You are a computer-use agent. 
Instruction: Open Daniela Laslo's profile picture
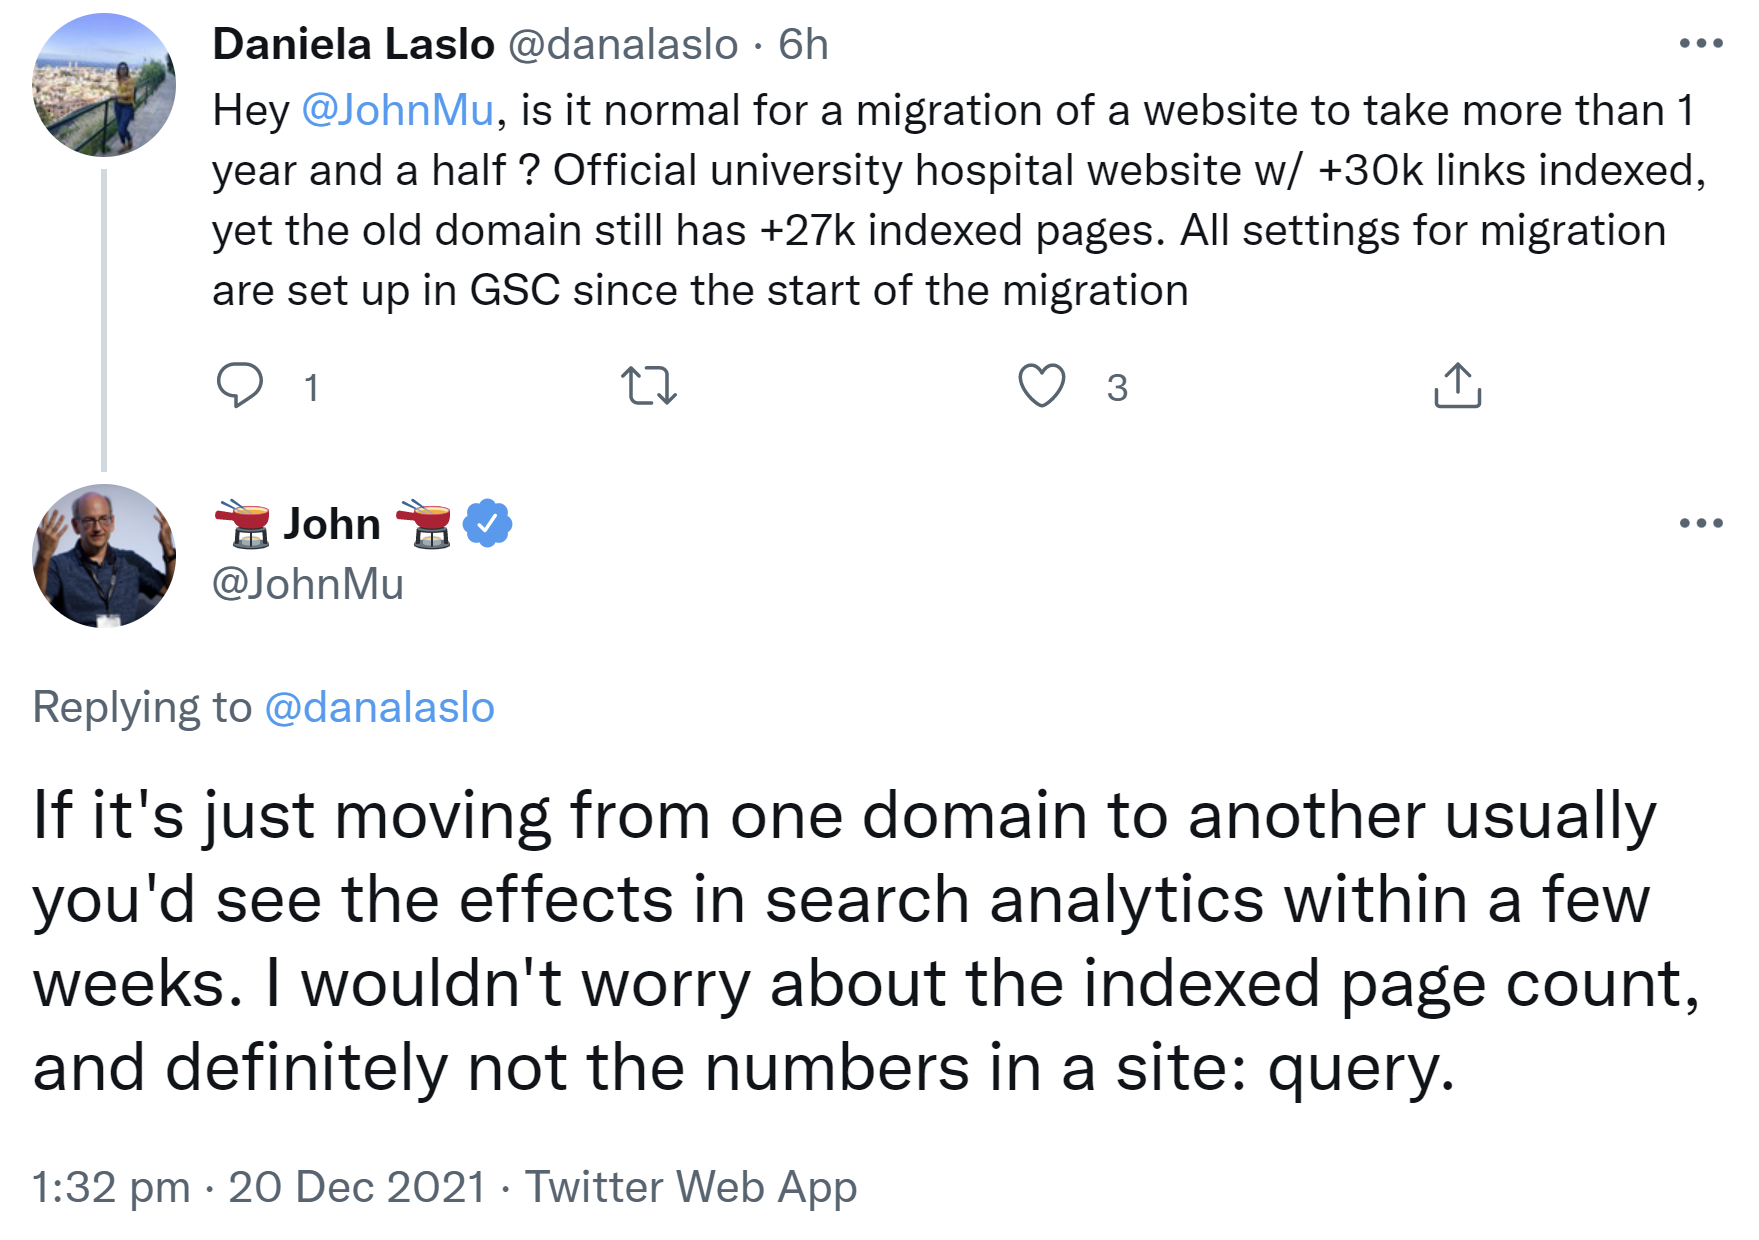104,85
